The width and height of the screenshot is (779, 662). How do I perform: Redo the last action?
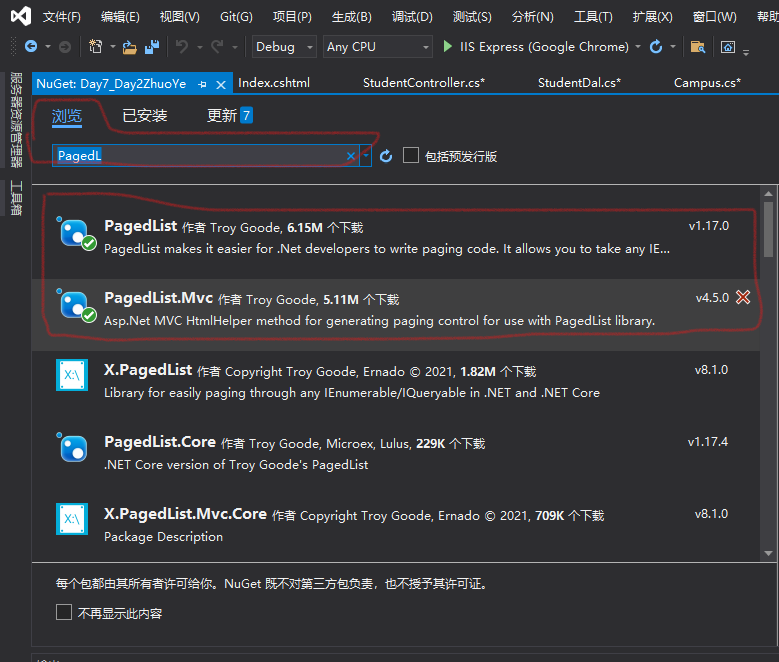(x=217, y=47)
